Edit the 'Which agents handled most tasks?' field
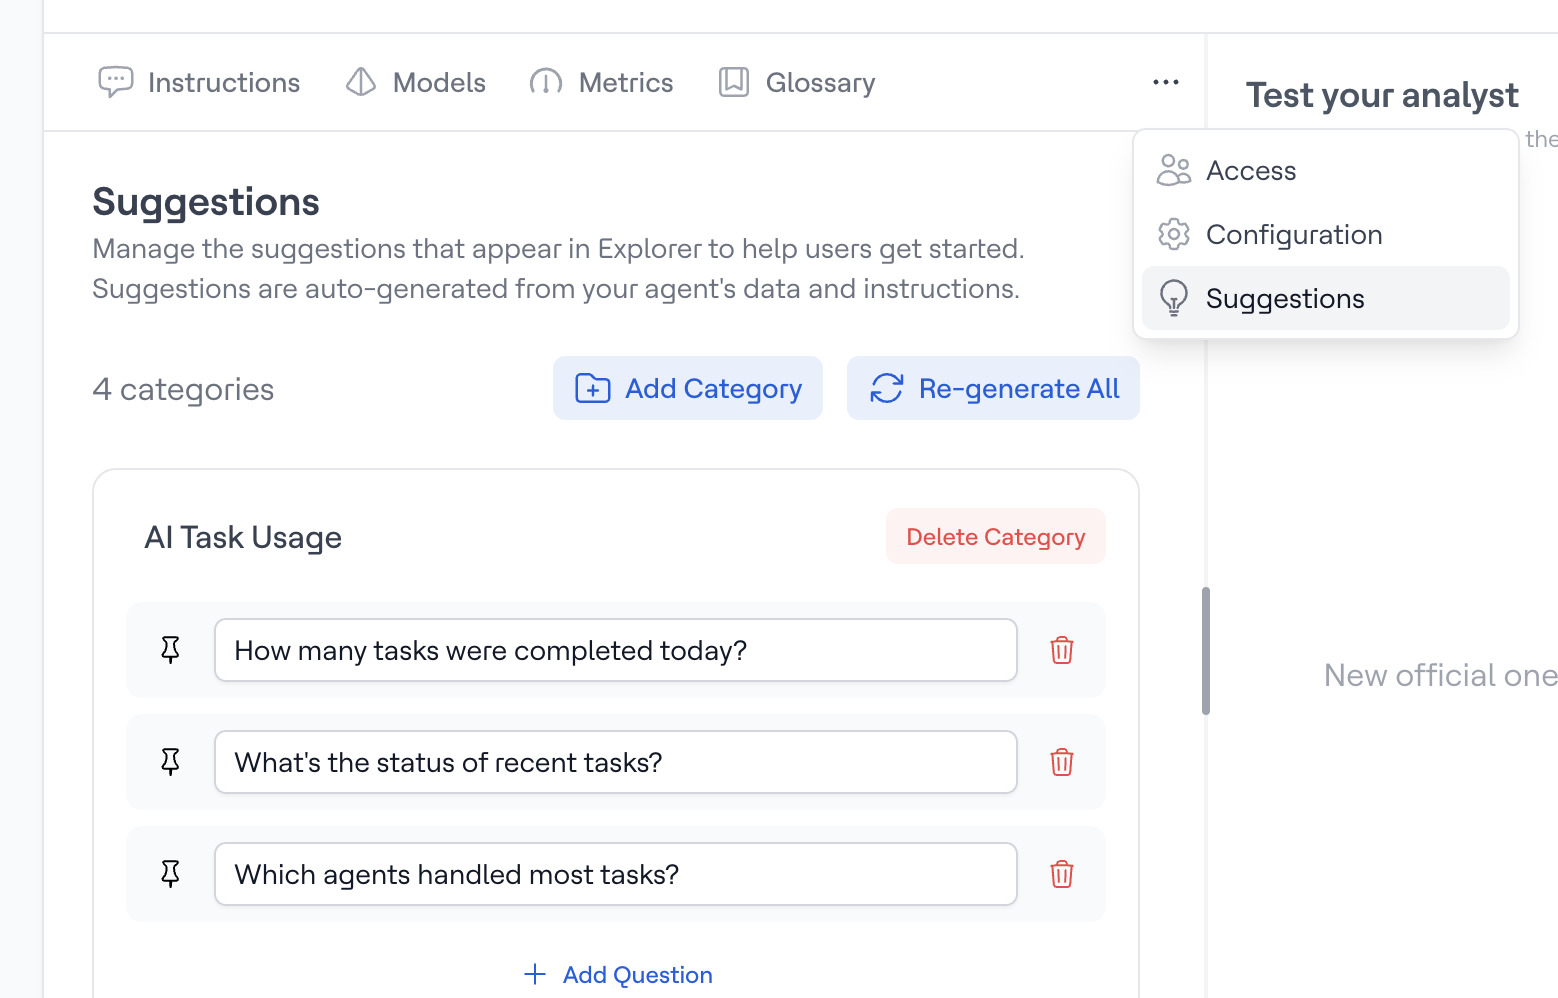The width and height of the screenshot is (1558, 998). click(x=615, y=874)
